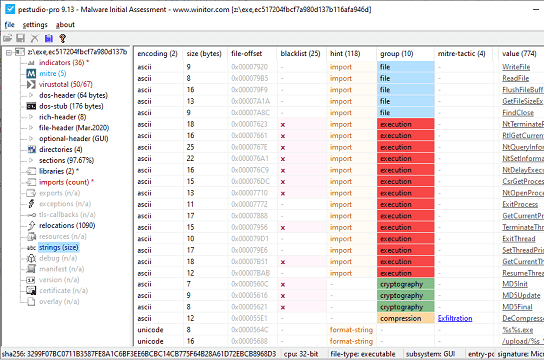The width and height of the screenshot is (544, 360).
Task: Click the directories (4) icon
Action: point(32,149)
